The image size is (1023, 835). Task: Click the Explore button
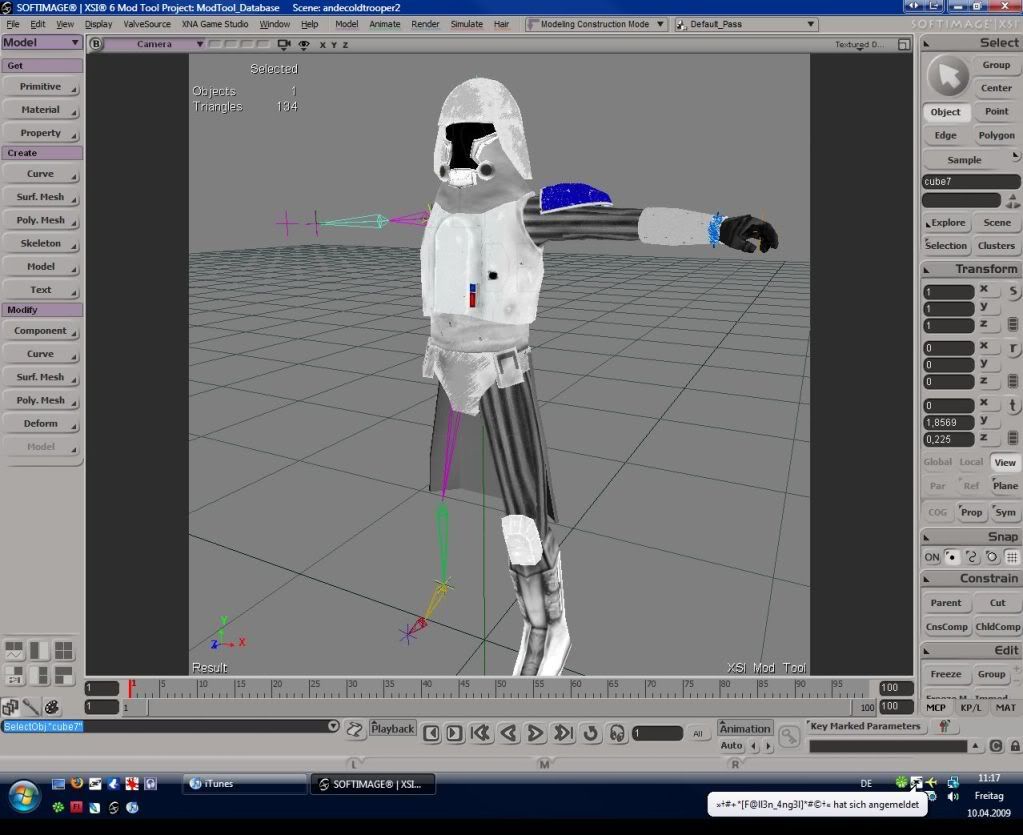(x=946, y=223)
